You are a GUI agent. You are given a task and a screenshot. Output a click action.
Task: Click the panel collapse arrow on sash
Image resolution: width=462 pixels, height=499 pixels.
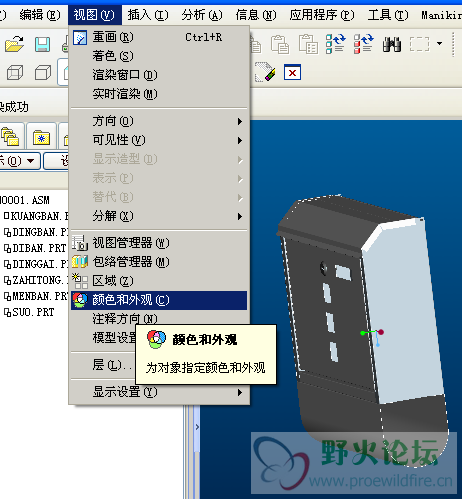click(x=197, y=427)
